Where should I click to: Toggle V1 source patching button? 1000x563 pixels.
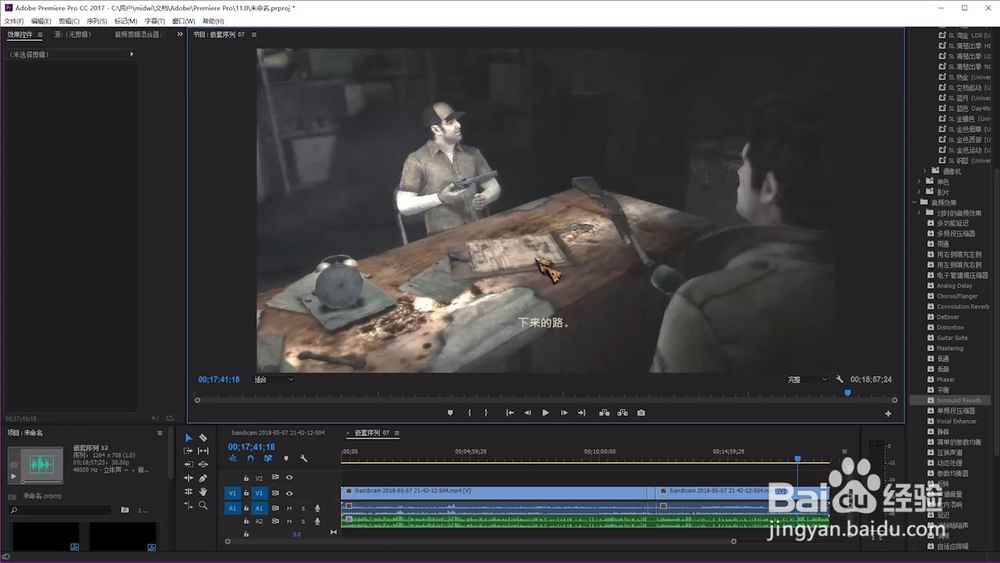(232, 493)
